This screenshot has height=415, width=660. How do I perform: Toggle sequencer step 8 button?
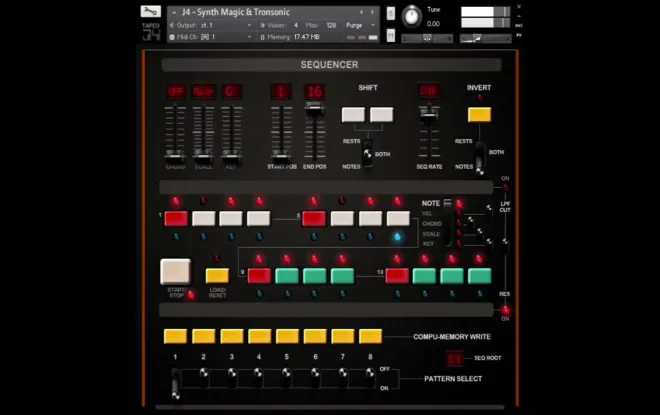pos(398,218)
